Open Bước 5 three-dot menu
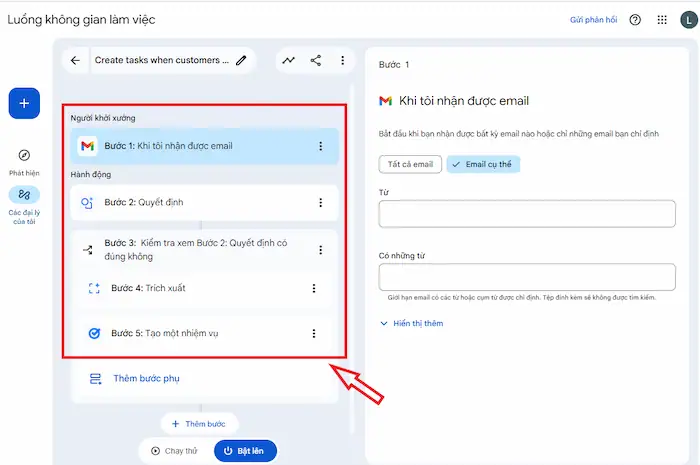700x465 pixels. pos(314,333)
